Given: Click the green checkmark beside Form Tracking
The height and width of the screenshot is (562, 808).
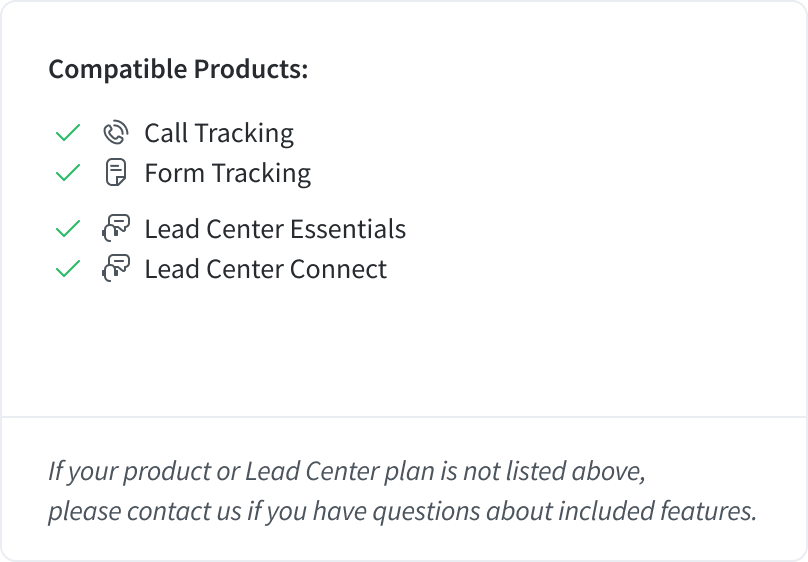Looking at the screenshot, I should pos(68,173).
